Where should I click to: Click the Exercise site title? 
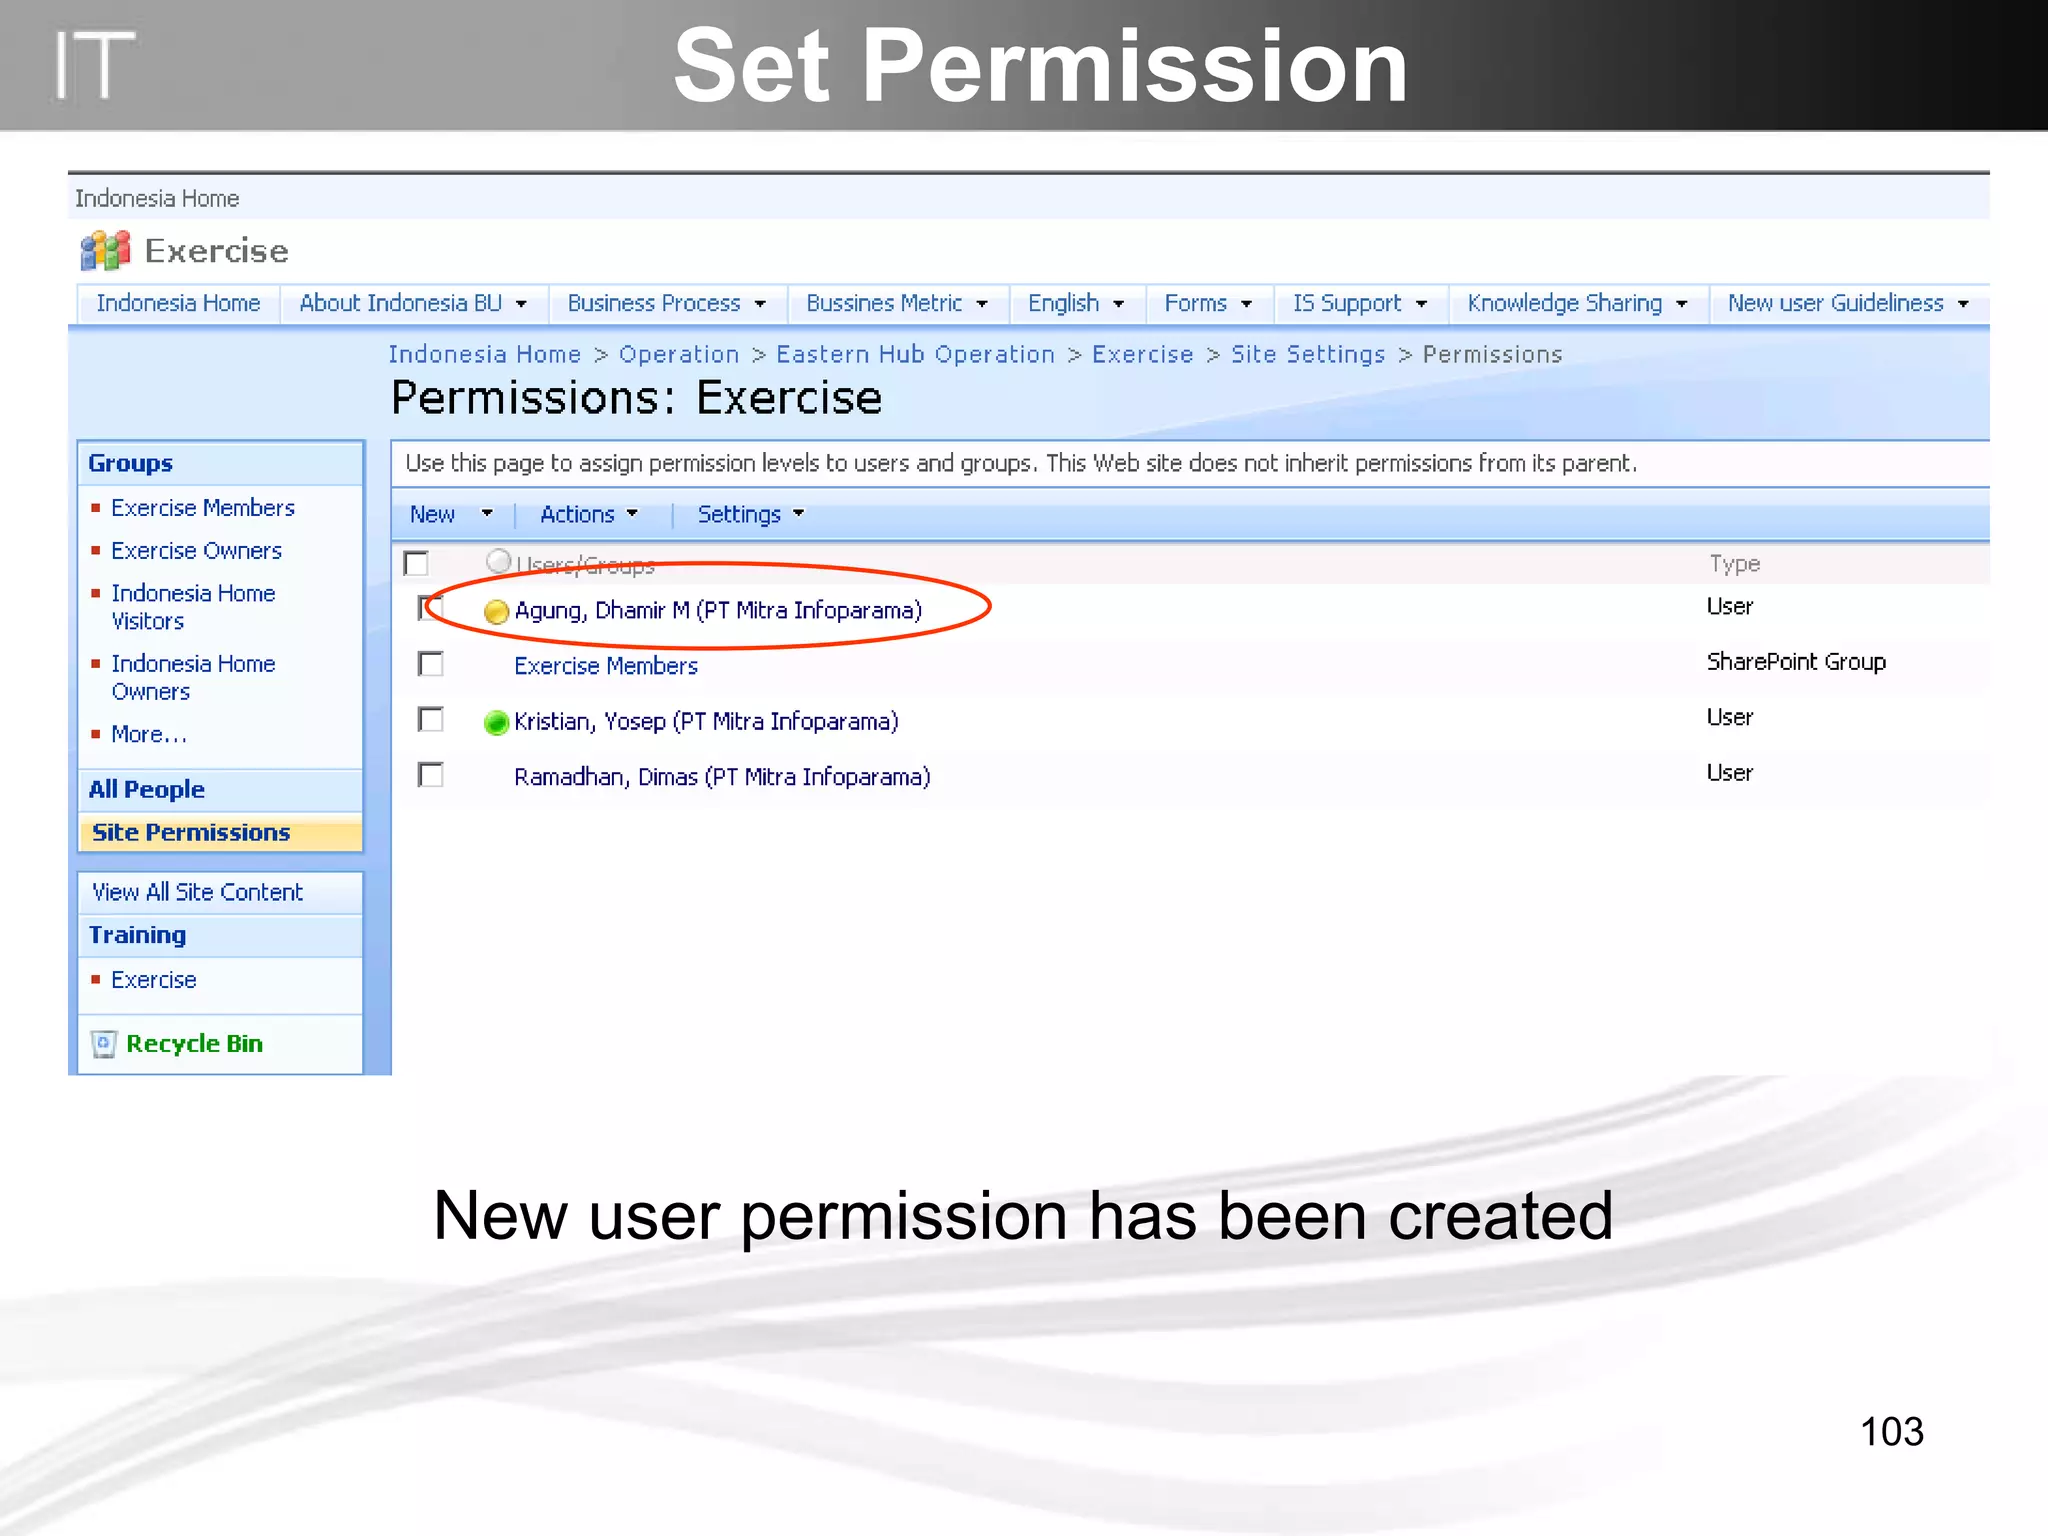(x=217, y=251)
